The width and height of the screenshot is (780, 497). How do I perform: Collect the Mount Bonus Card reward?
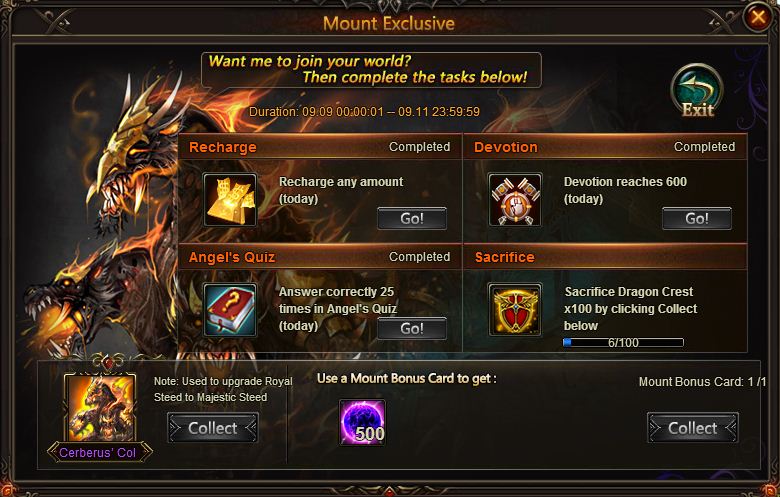(693, 428)
